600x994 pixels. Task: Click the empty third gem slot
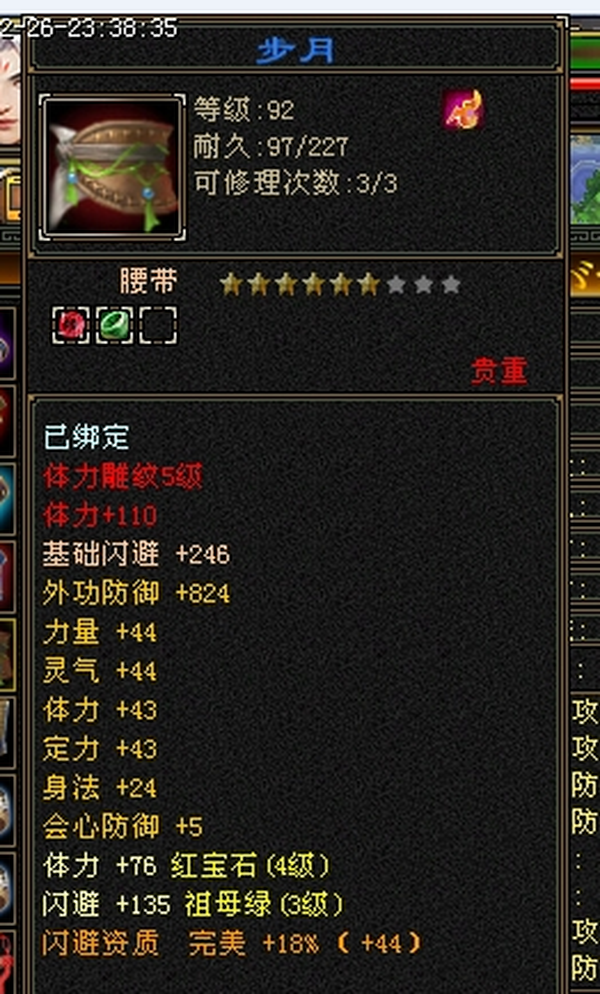click(x=158, y=326)
